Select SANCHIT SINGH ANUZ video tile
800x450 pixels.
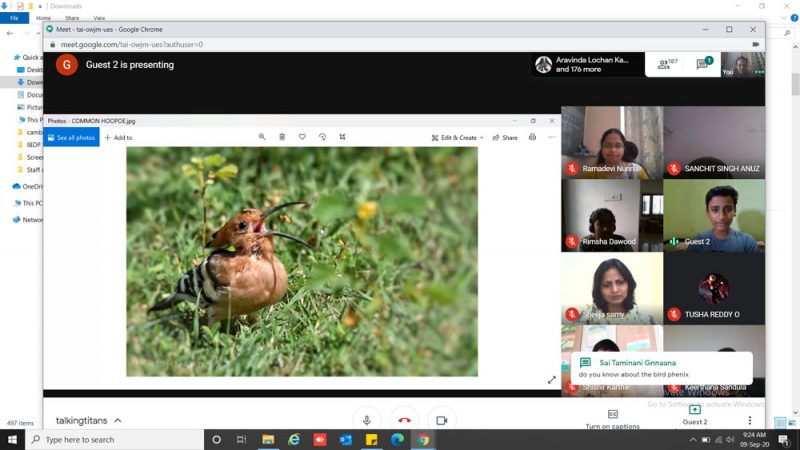[714, 142]
